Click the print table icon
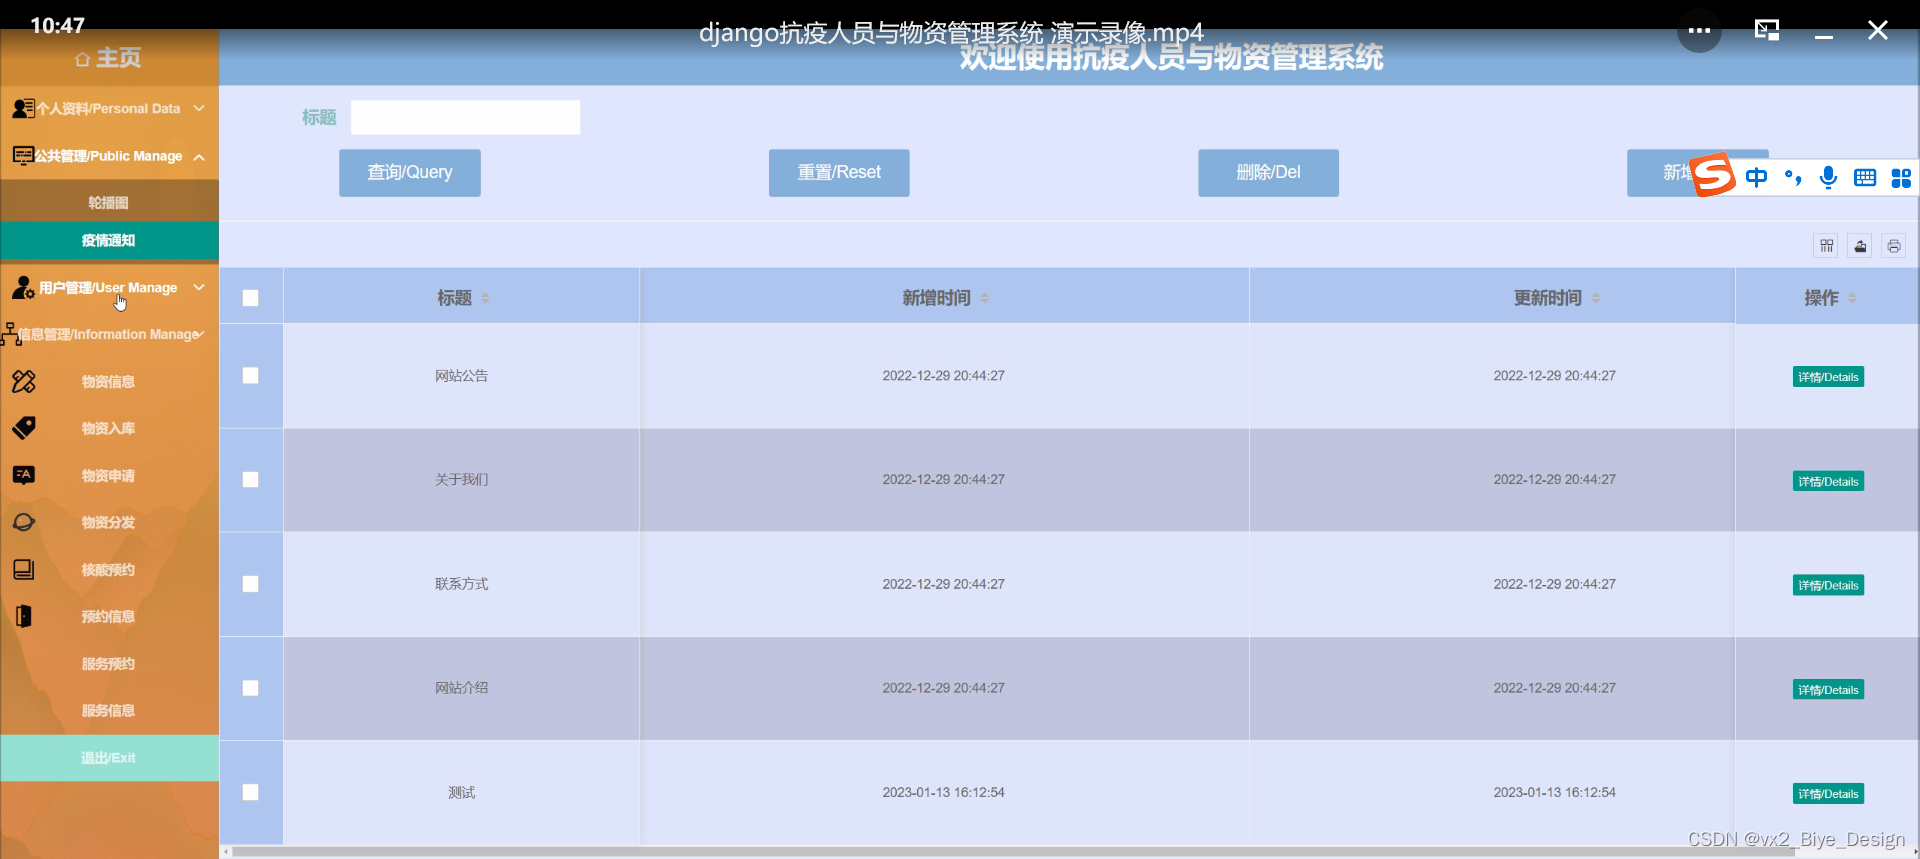This screenshot has height=859, width=1920. (1894, 246)
